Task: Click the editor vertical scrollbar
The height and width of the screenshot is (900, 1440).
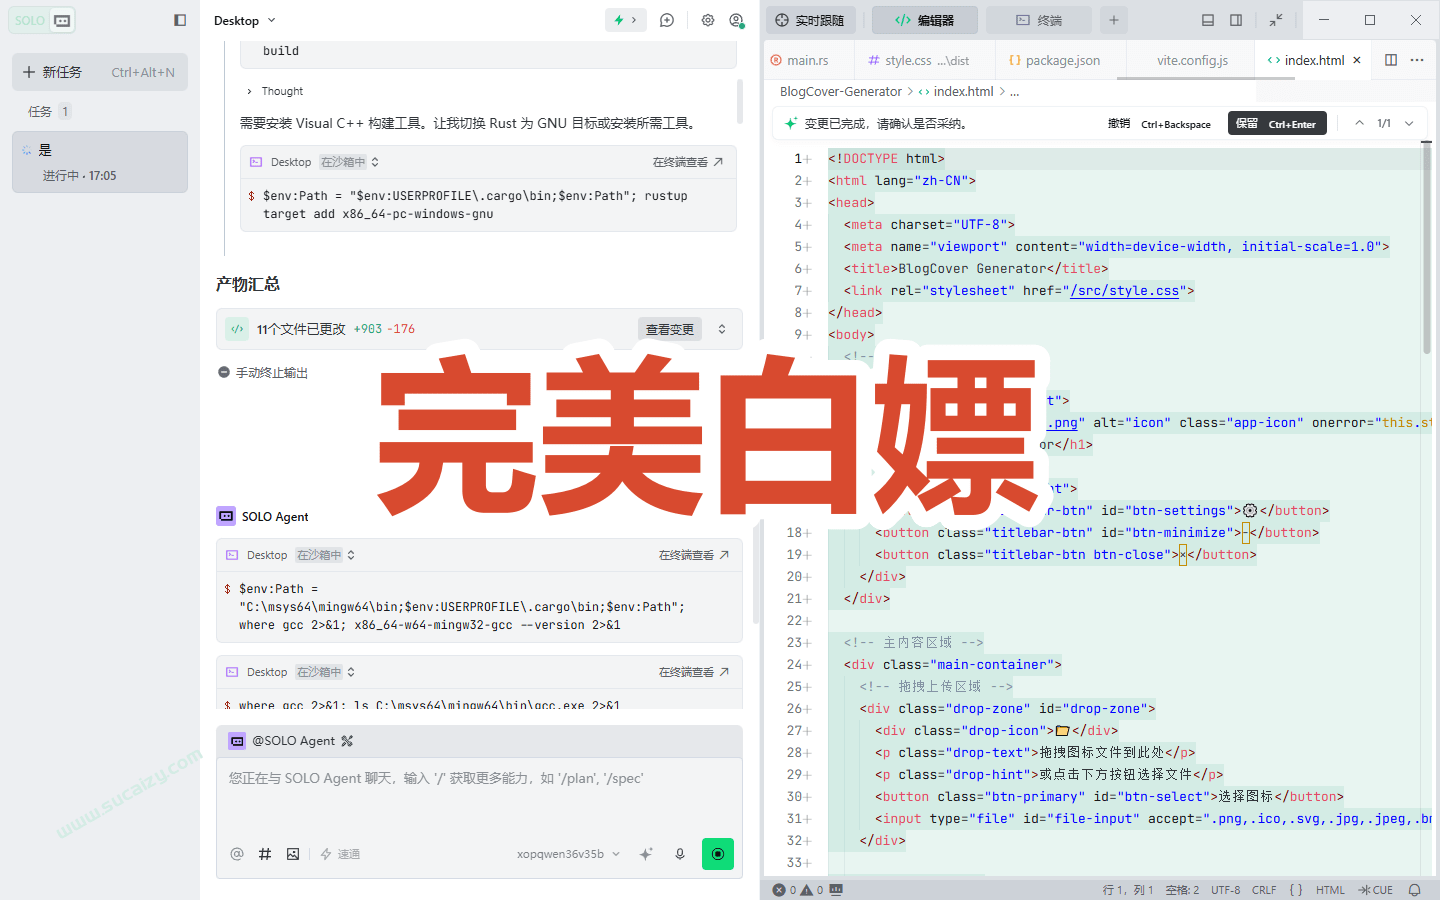Action: [x=1427, y=250]
